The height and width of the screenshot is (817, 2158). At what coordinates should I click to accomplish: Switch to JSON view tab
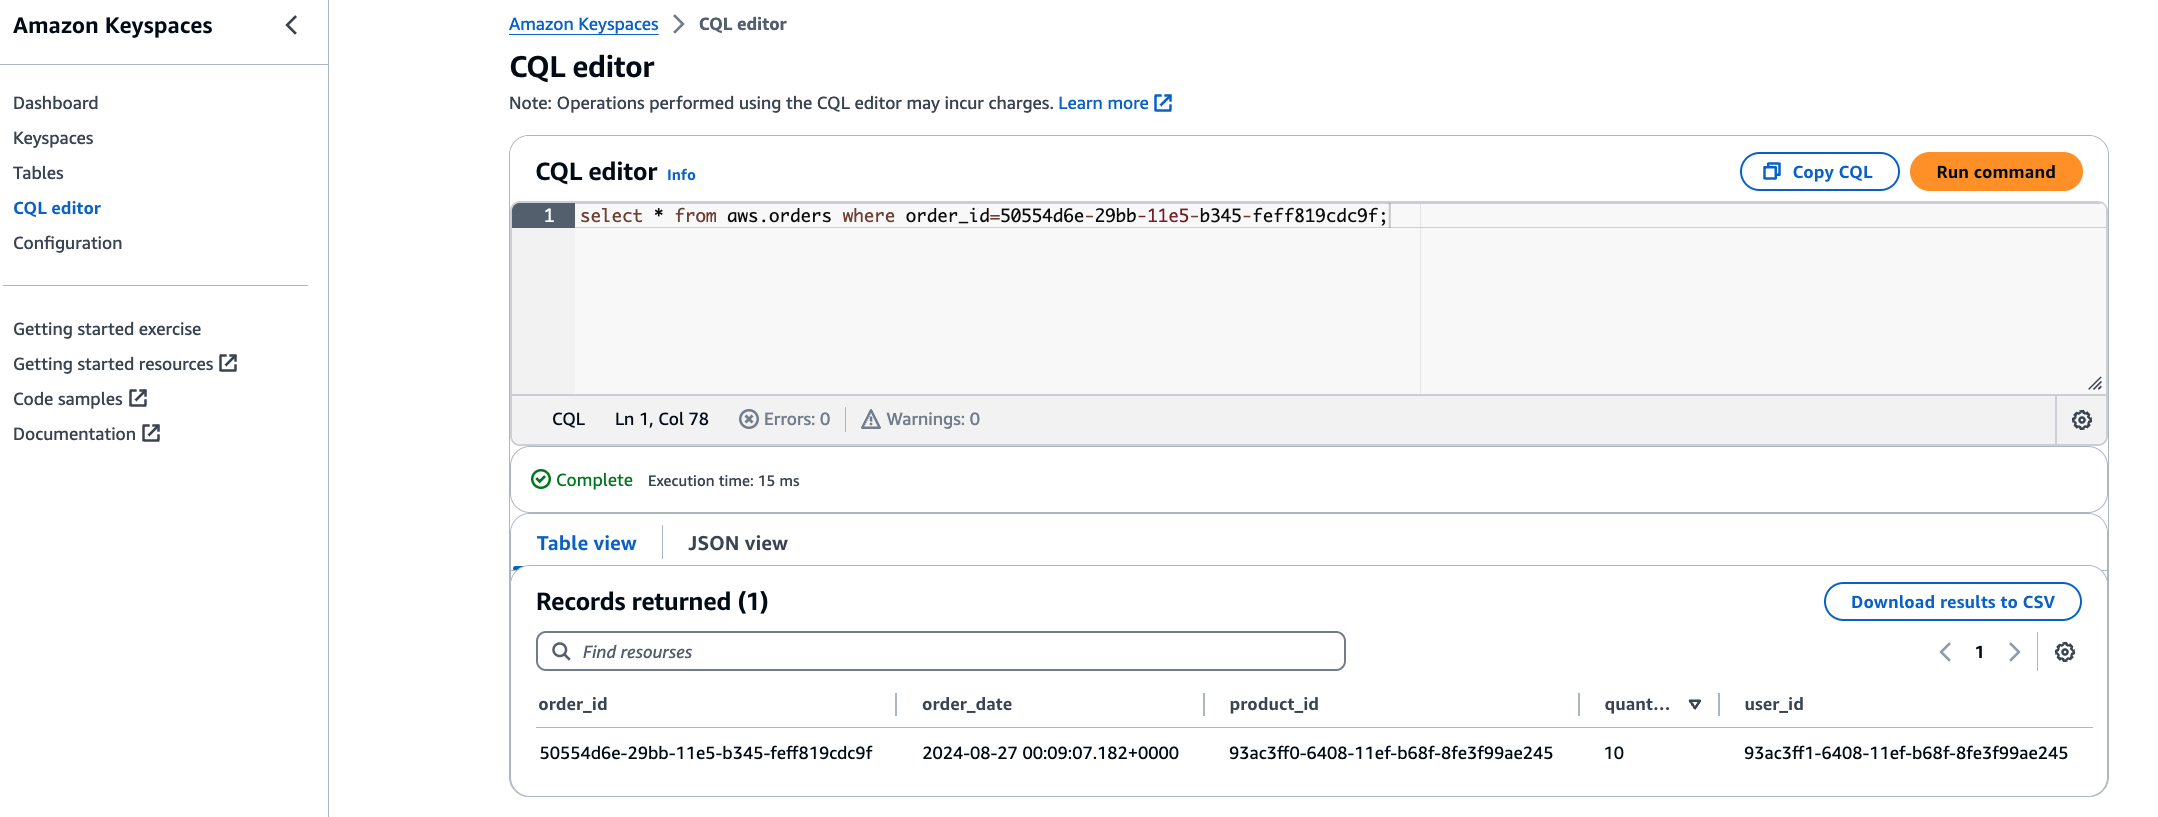tap(738, 543)
